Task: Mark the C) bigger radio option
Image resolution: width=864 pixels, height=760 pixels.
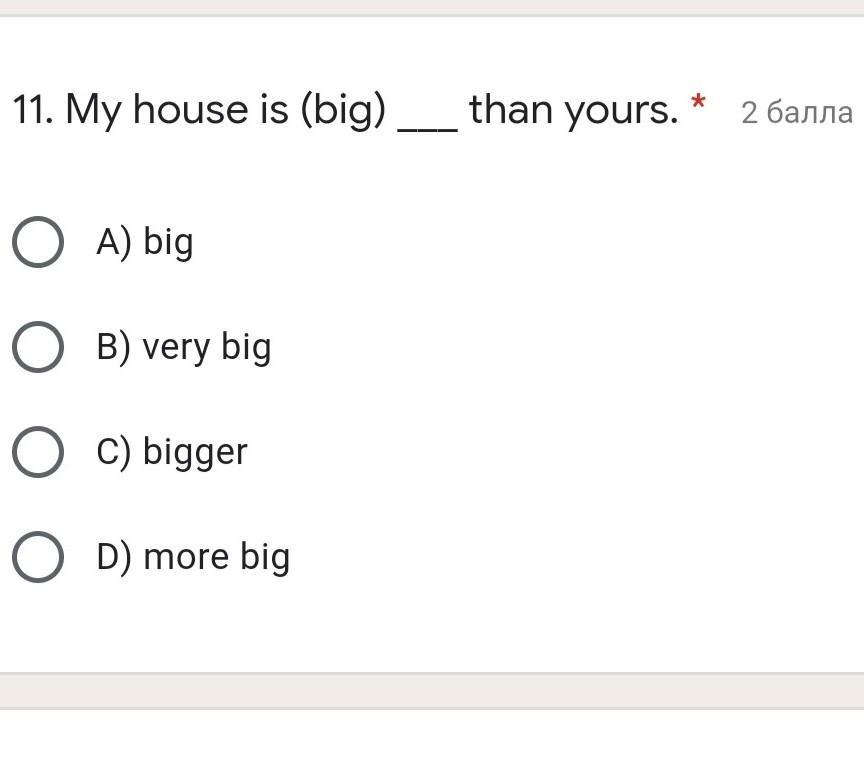Action: tap(38, 452)
